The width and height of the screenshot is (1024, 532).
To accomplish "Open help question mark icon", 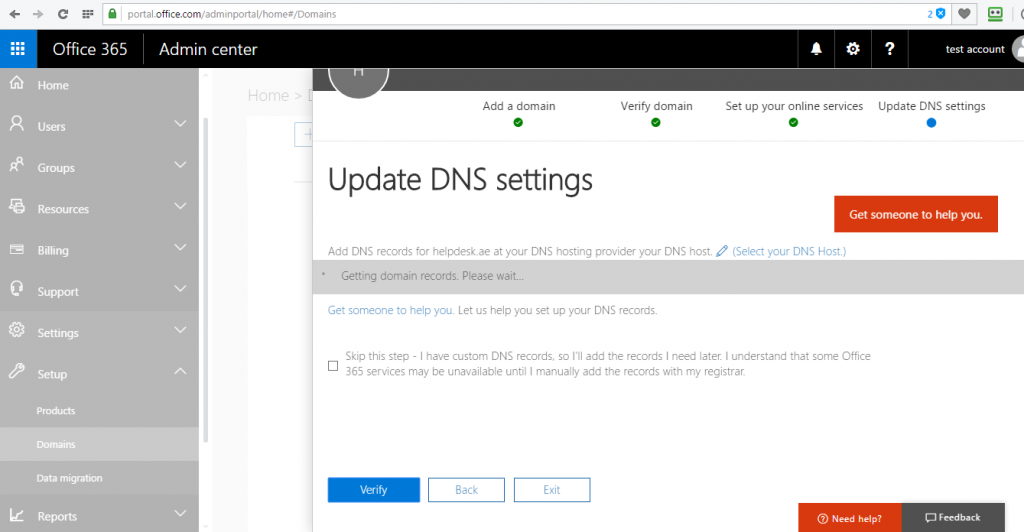I will pyautogui.click(x=889, y=49).
